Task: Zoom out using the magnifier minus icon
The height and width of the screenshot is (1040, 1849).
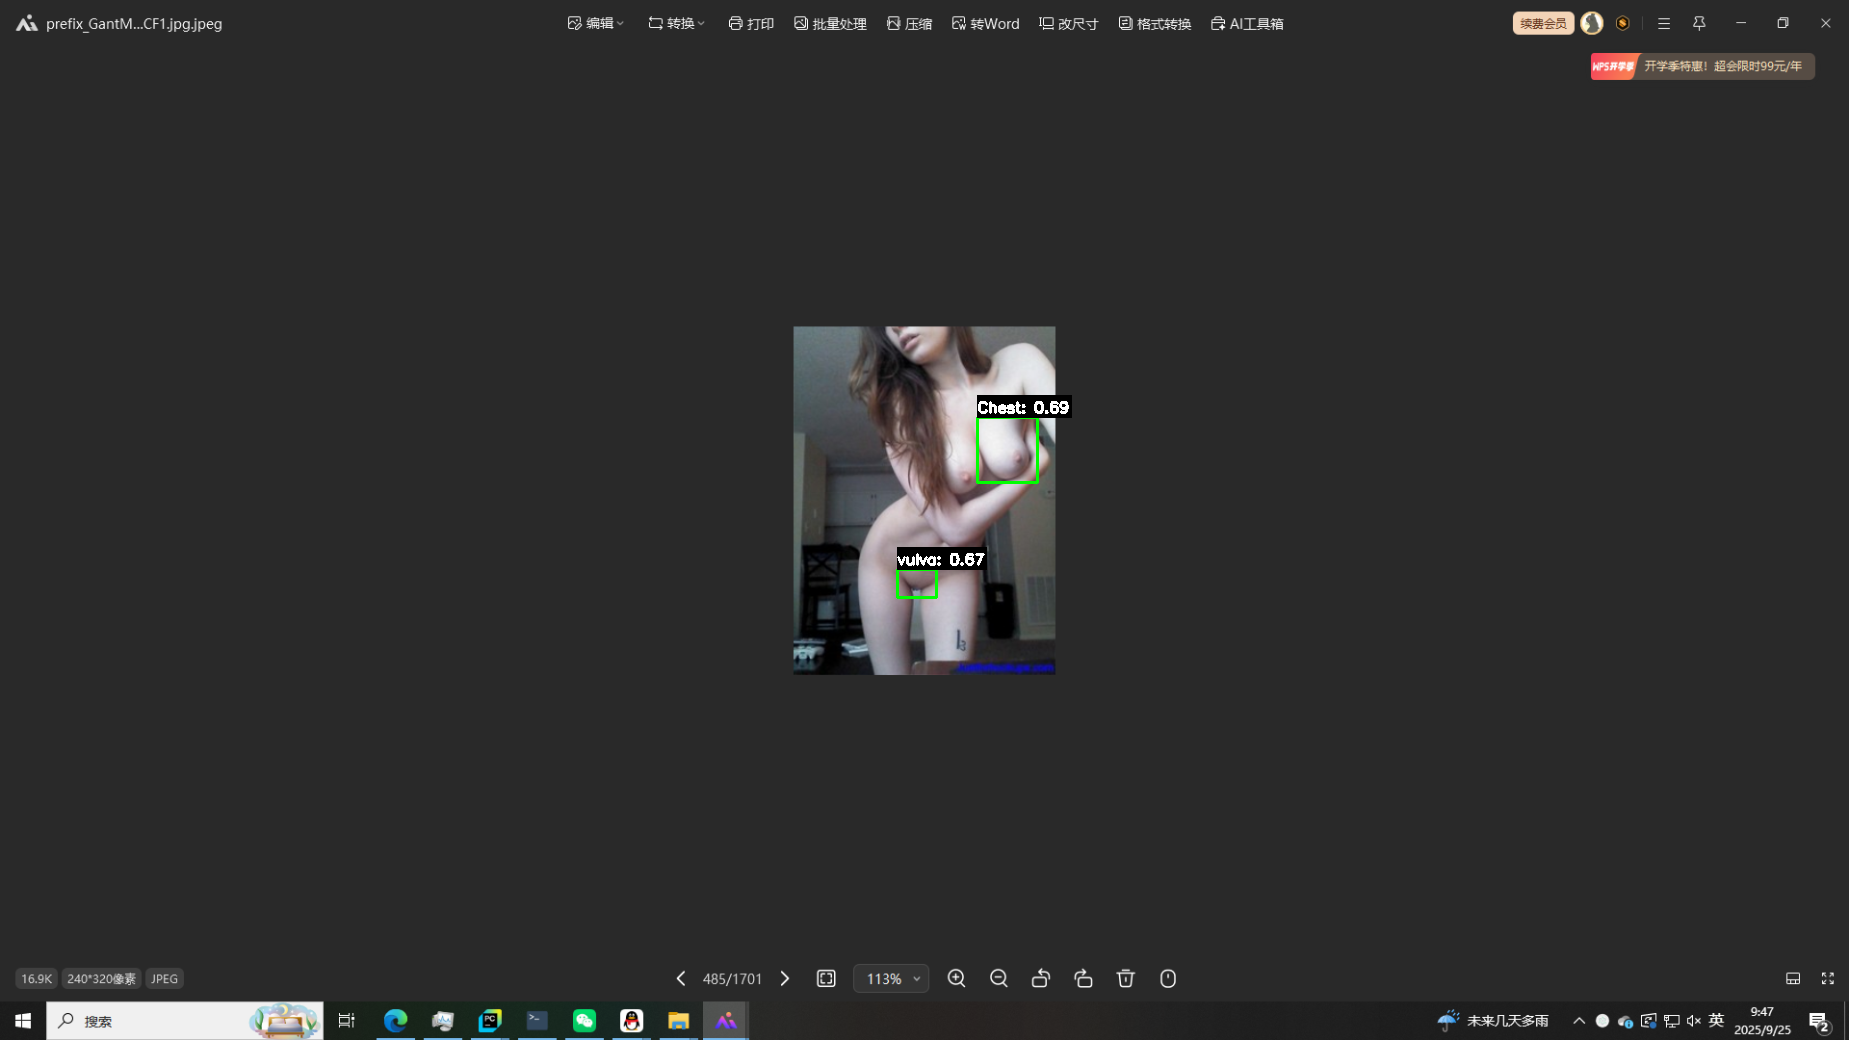Action: tap(998, 978)
